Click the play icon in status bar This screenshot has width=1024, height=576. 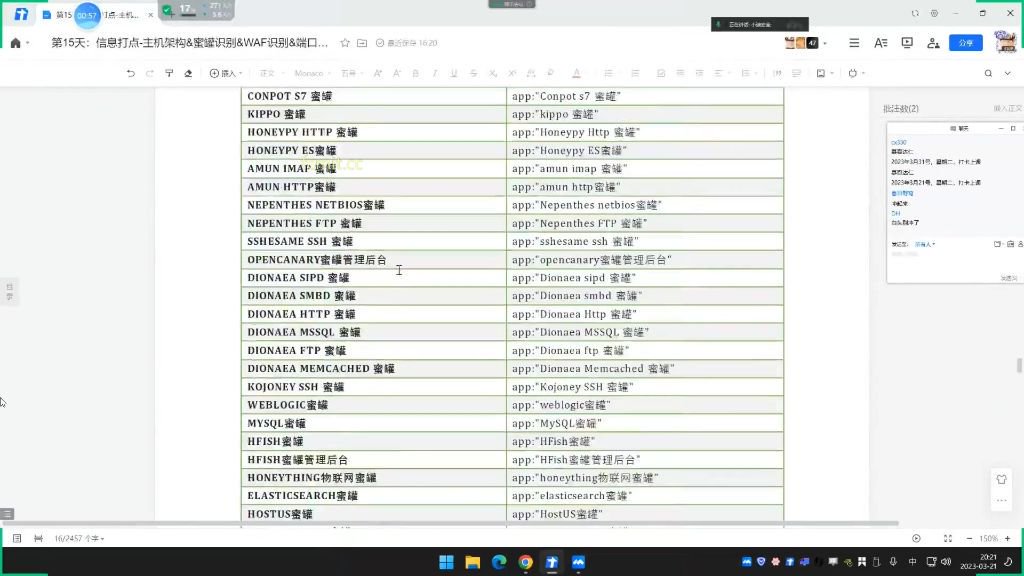point(916,538)
